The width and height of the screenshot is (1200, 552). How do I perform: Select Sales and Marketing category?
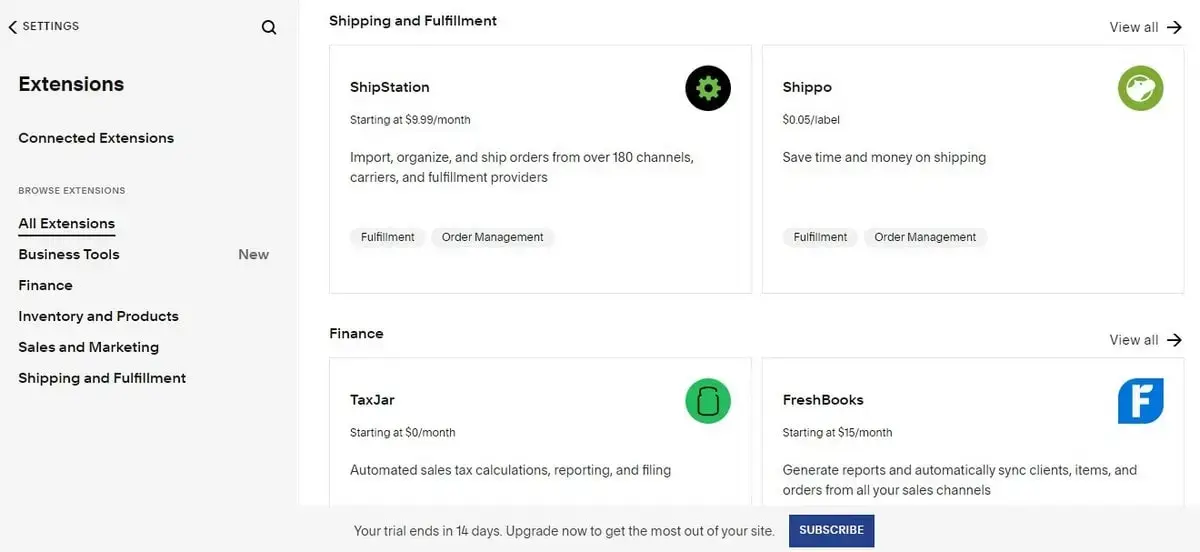[x=88, y=347]
